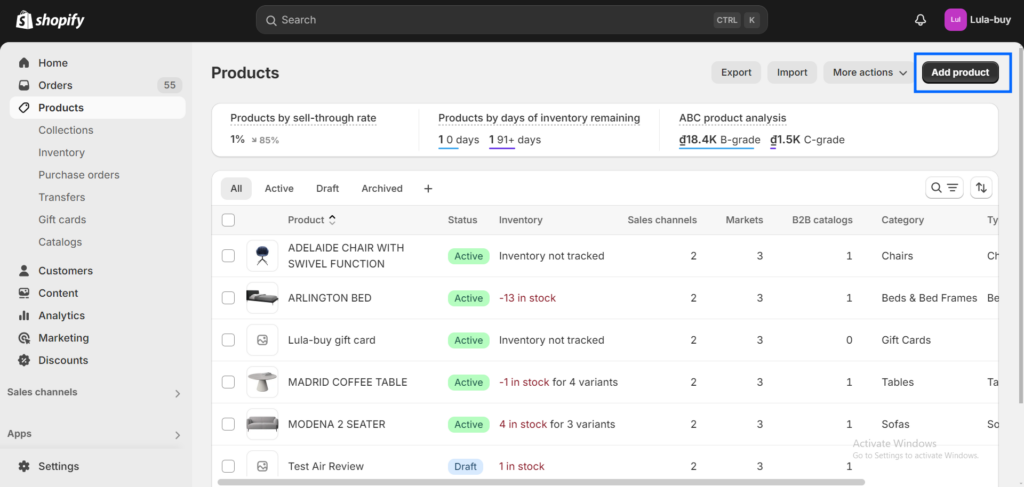The height and width of the screenshot is (487, 1024).
Task: Click the Import button
Action: click(x=792, y=72)
